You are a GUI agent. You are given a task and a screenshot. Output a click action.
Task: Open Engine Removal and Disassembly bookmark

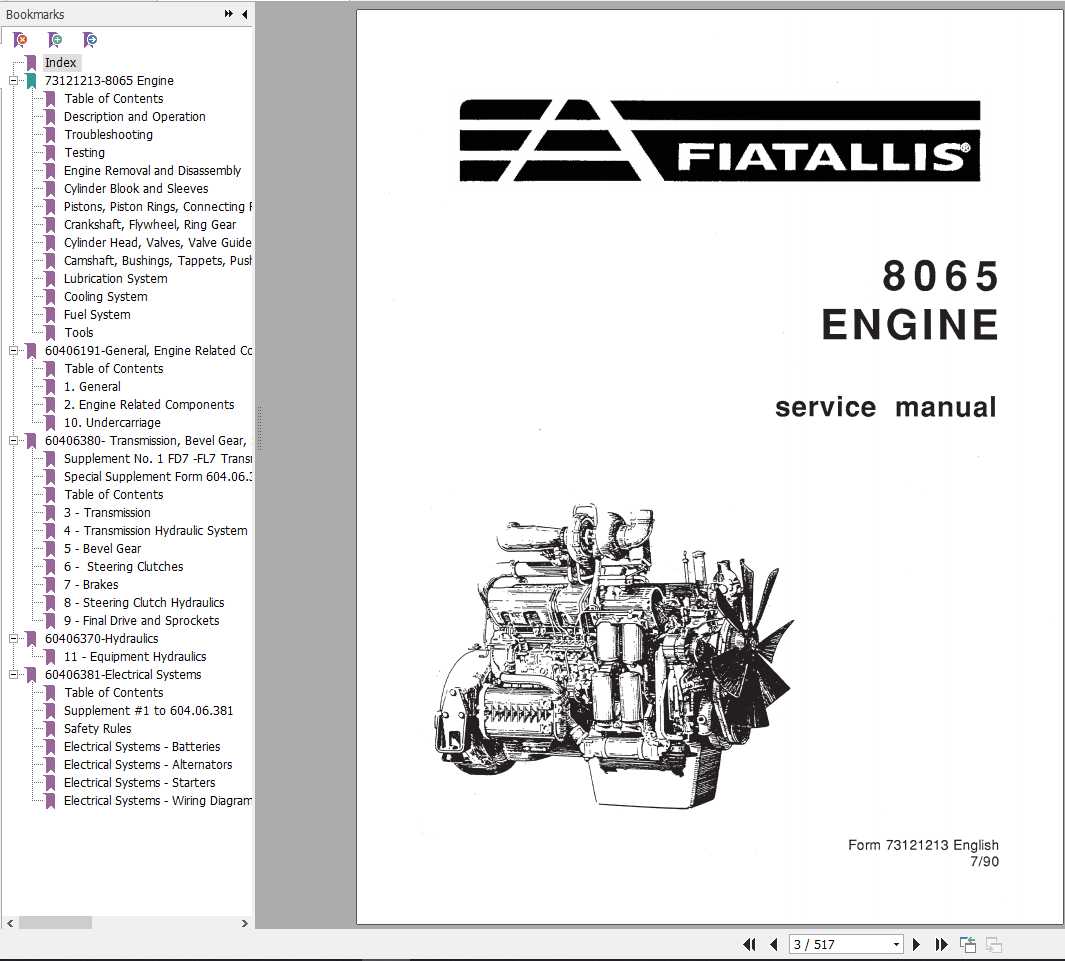tap(152, 170)
